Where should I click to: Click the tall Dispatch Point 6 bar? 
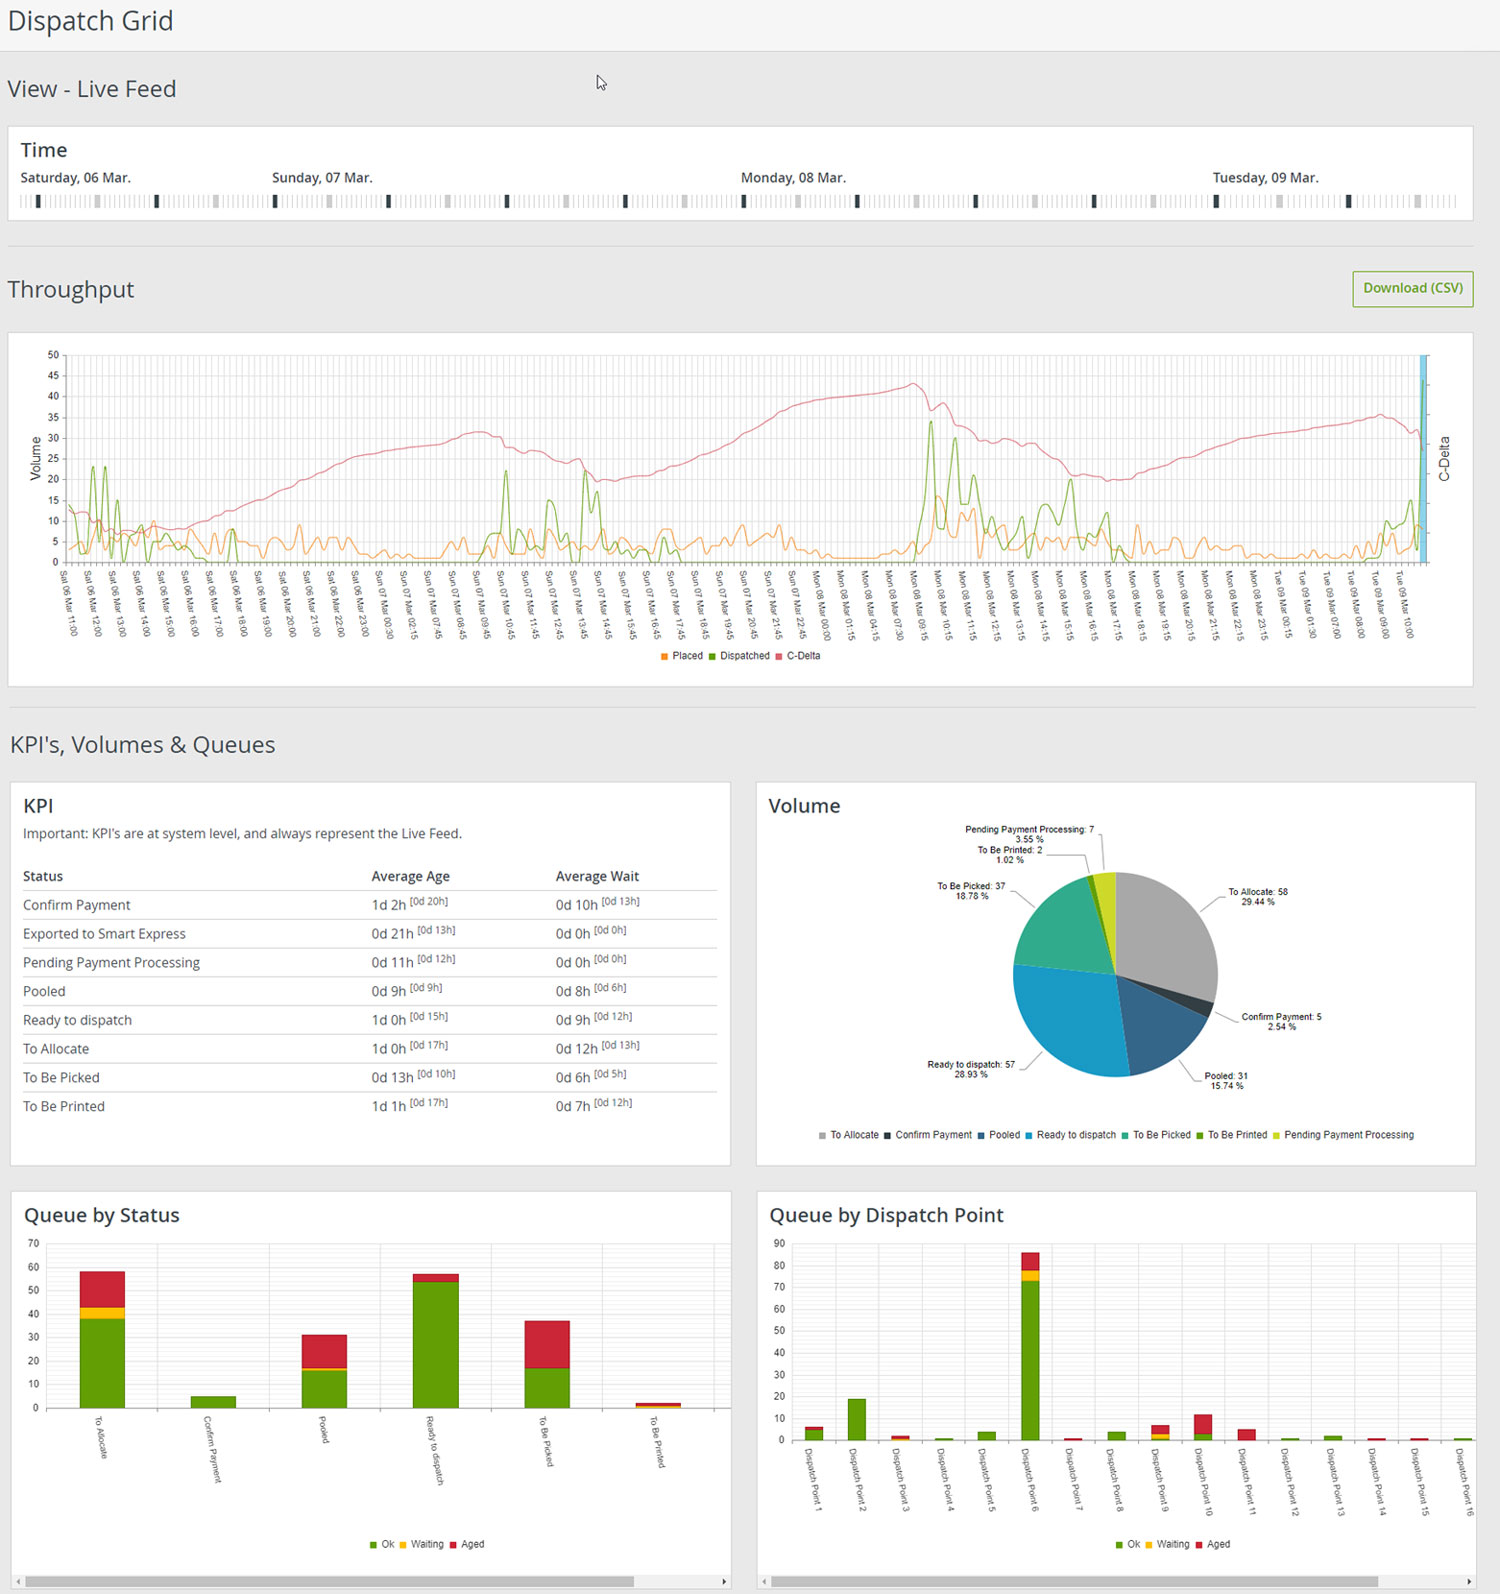(x=1030, y=1346)
